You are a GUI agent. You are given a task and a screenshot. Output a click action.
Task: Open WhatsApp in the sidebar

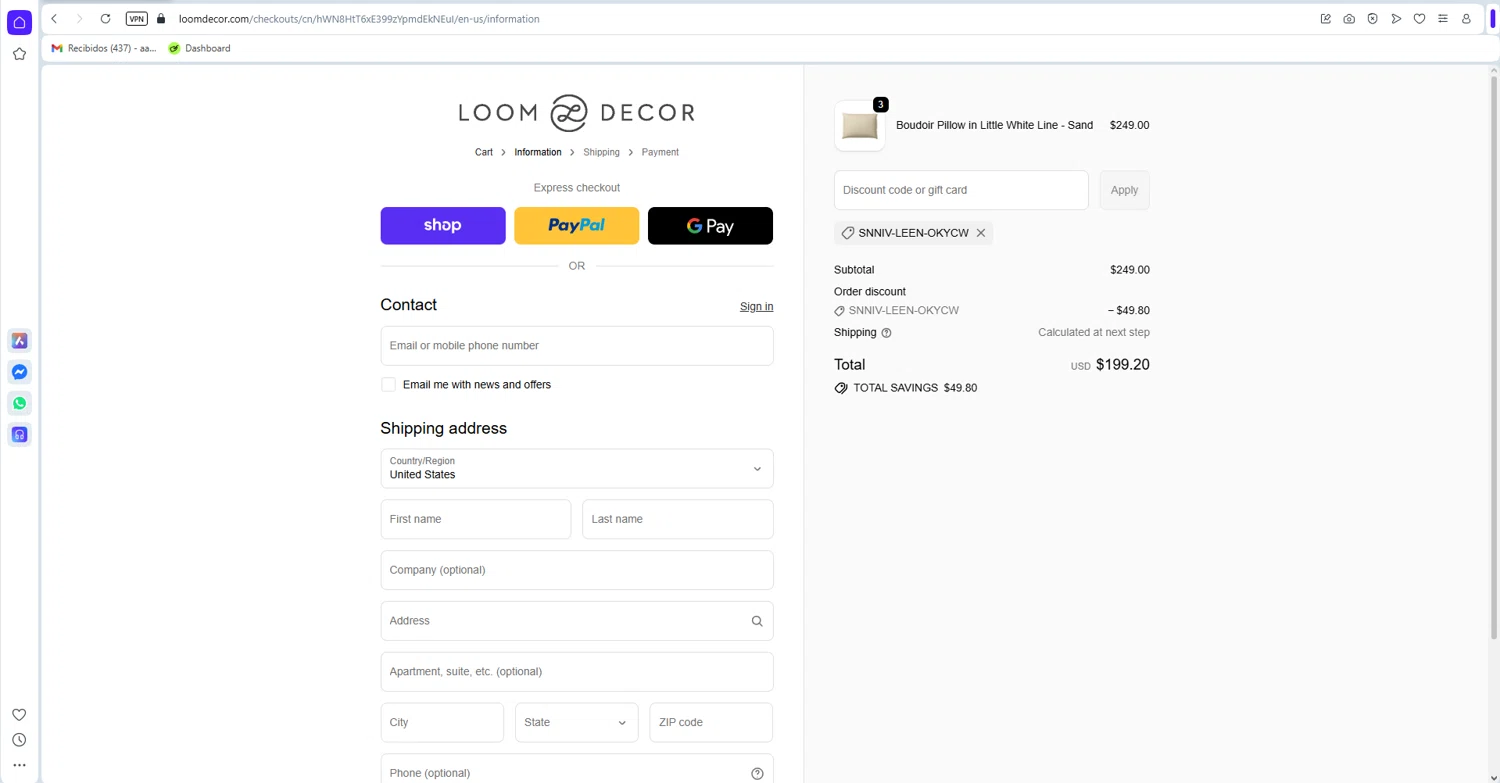(19, 403)
